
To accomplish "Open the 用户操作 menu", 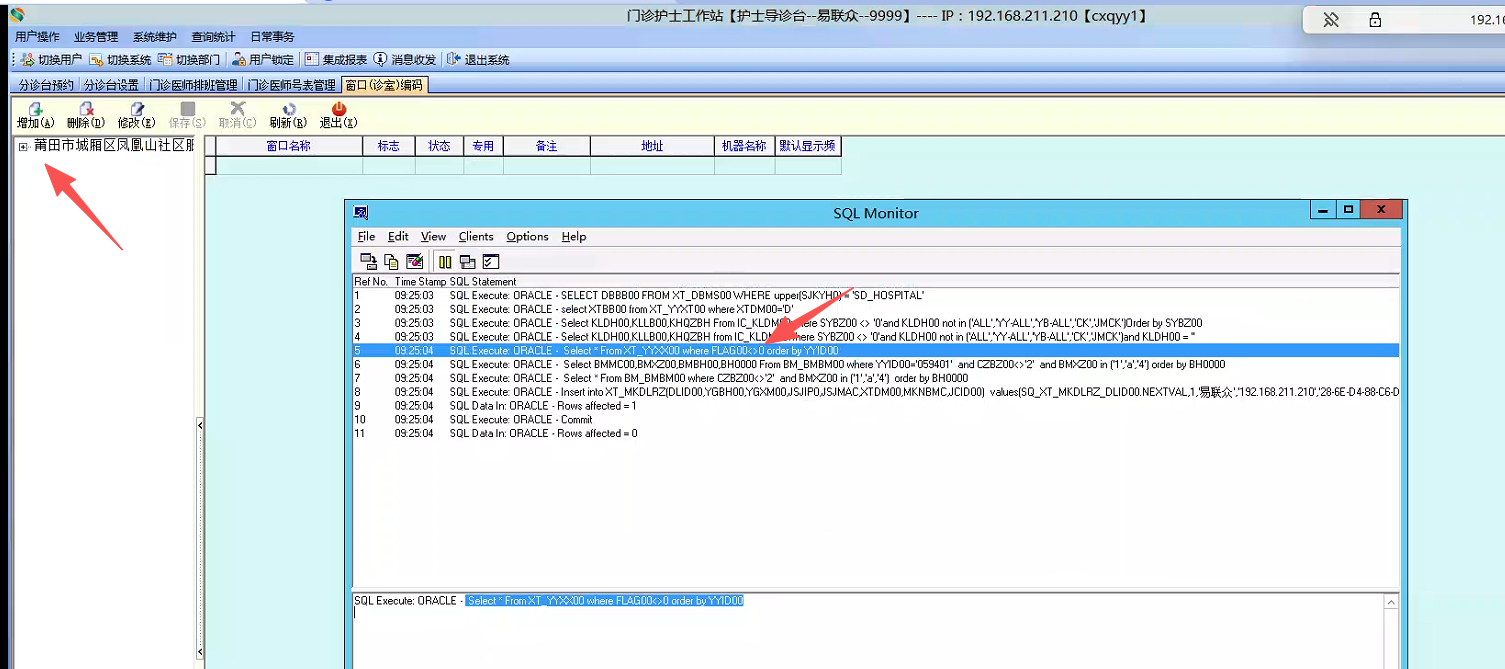I will tap(37, 37).
